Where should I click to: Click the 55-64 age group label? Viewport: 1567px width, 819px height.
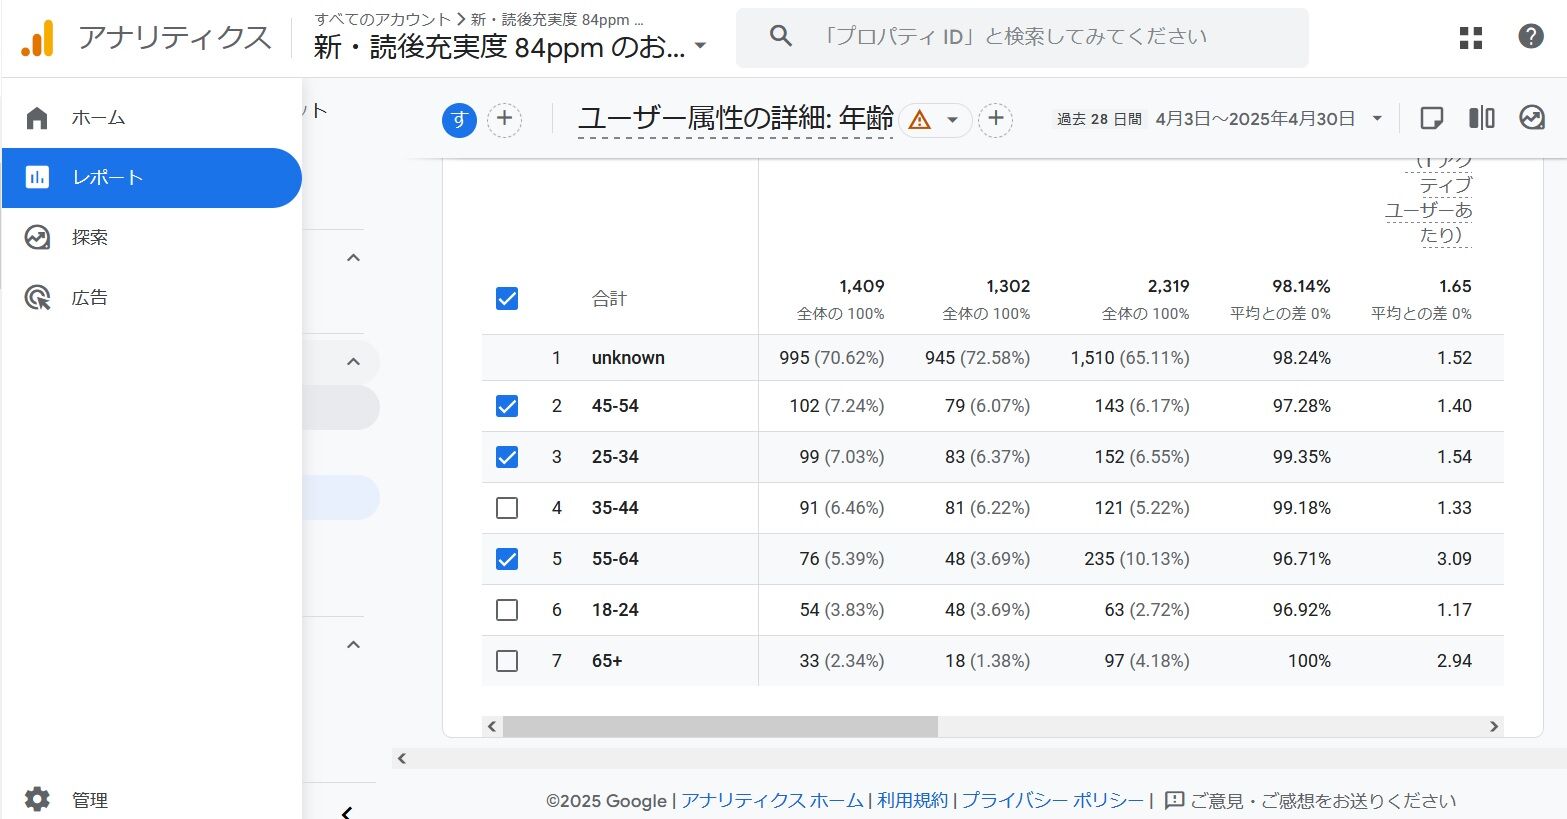pos(615,559)
